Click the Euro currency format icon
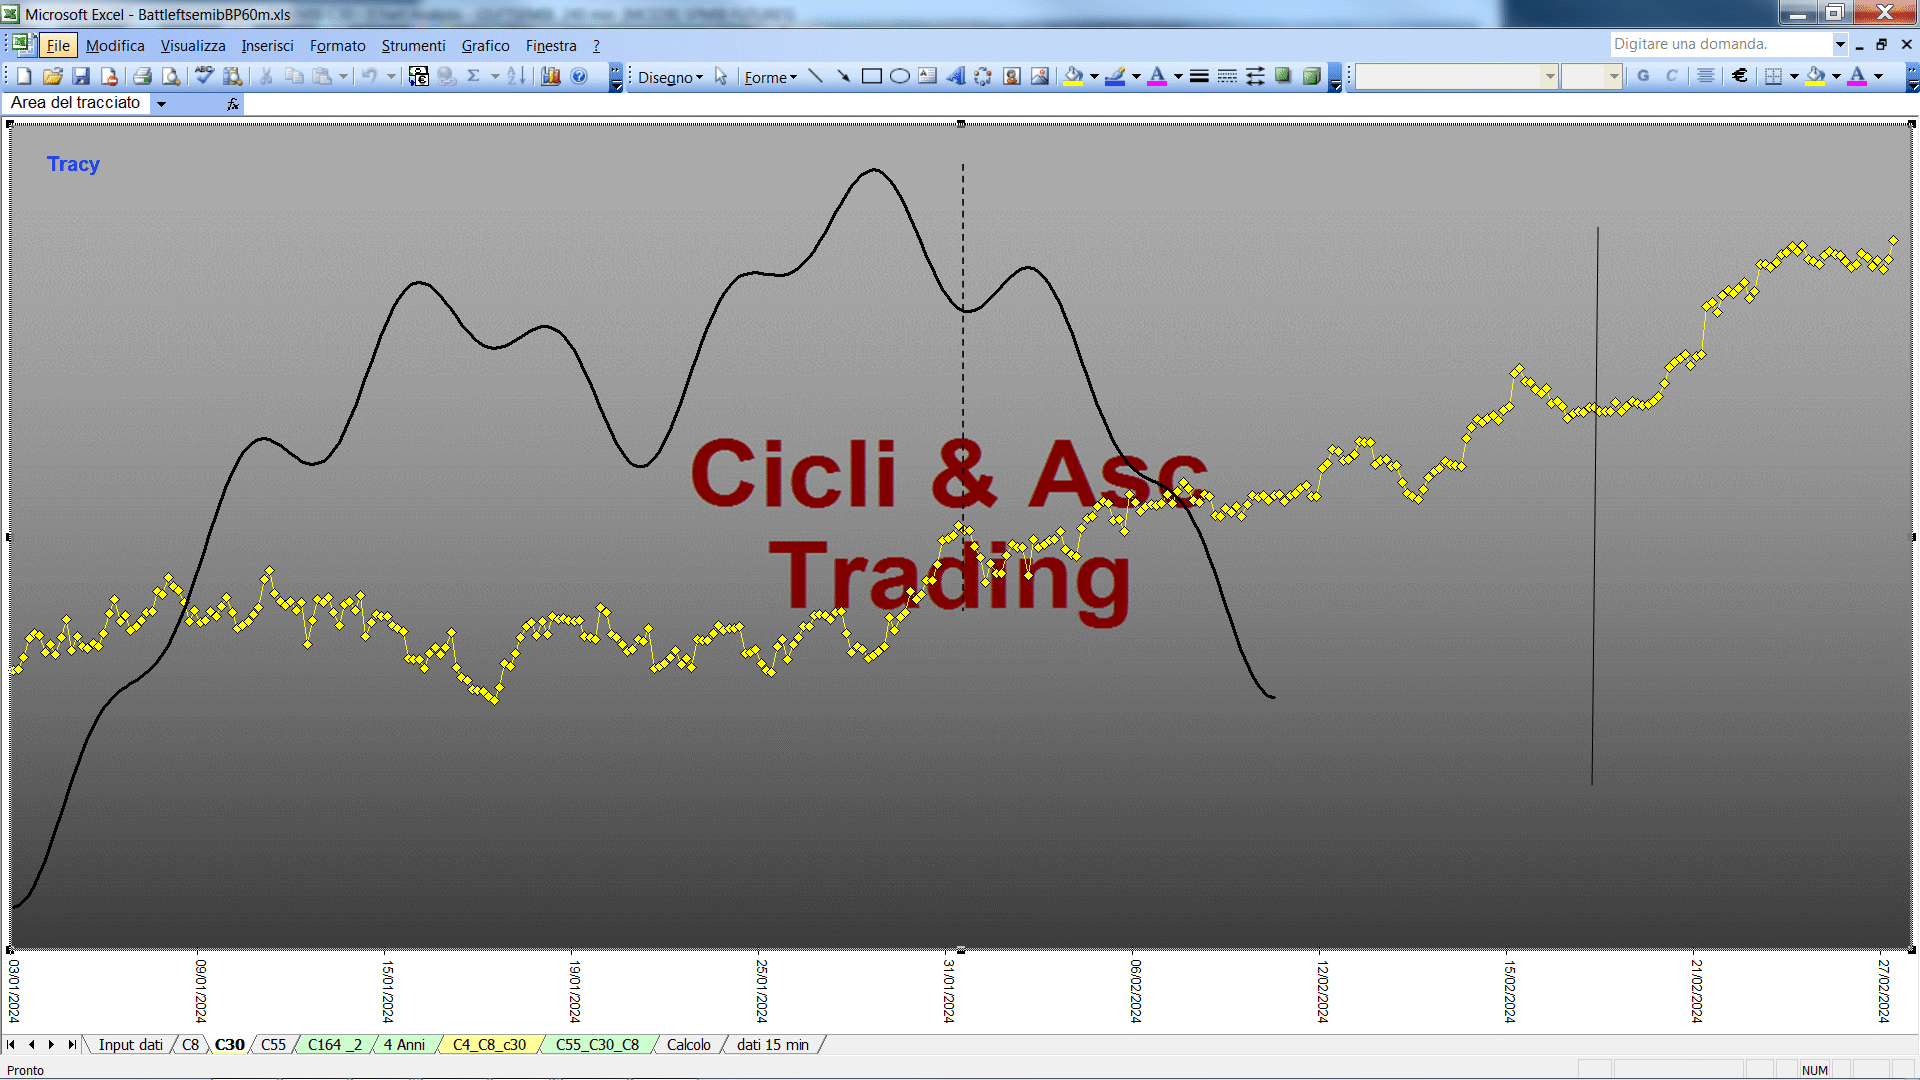 pyautogui.click(x=1740, y=76)
